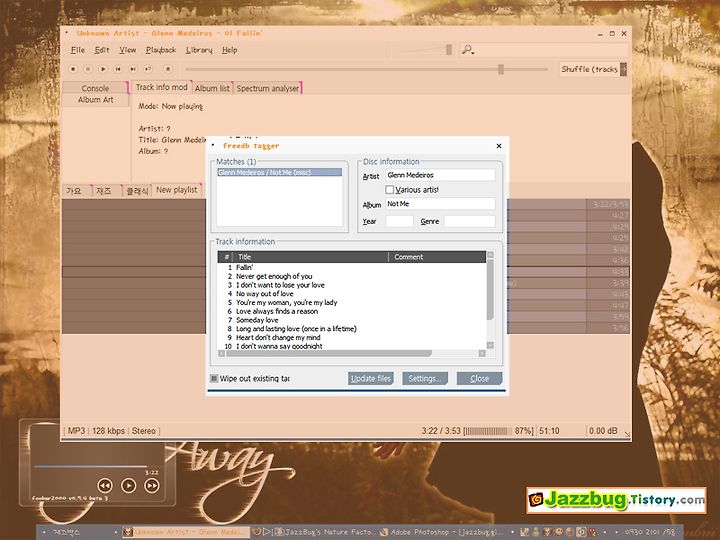Click the Settings... button
Viewport: 720px width, 540px height.
point(425,378)
